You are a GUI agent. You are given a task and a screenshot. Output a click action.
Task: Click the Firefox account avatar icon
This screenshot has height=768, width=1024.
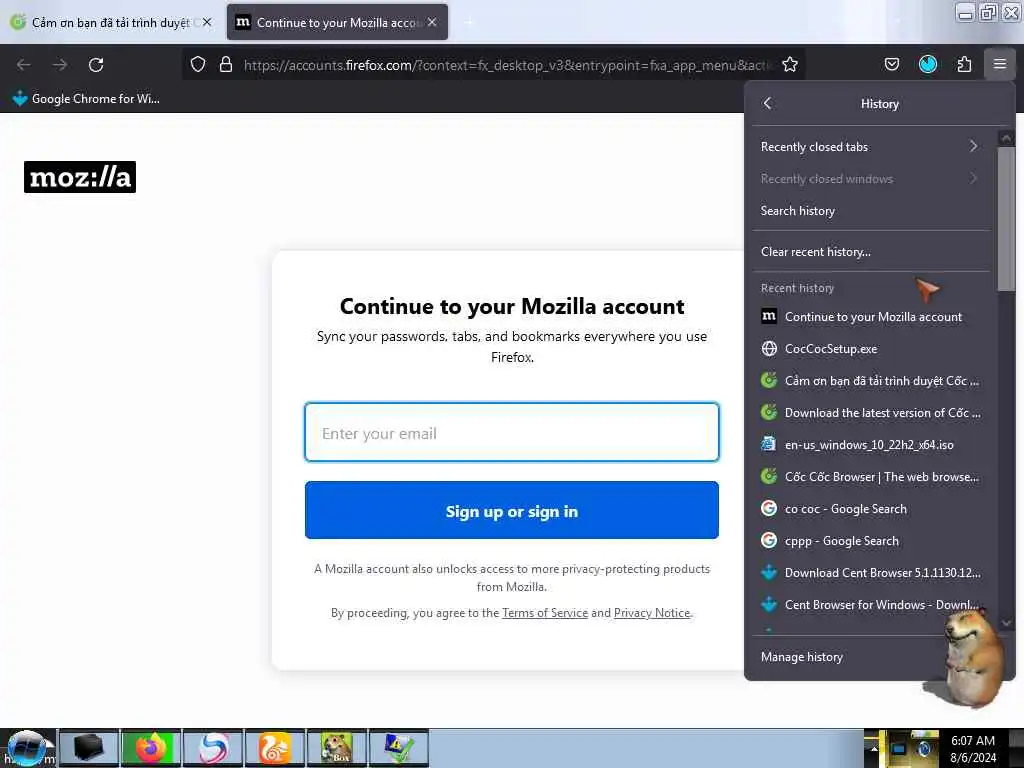tap(928, 65)
